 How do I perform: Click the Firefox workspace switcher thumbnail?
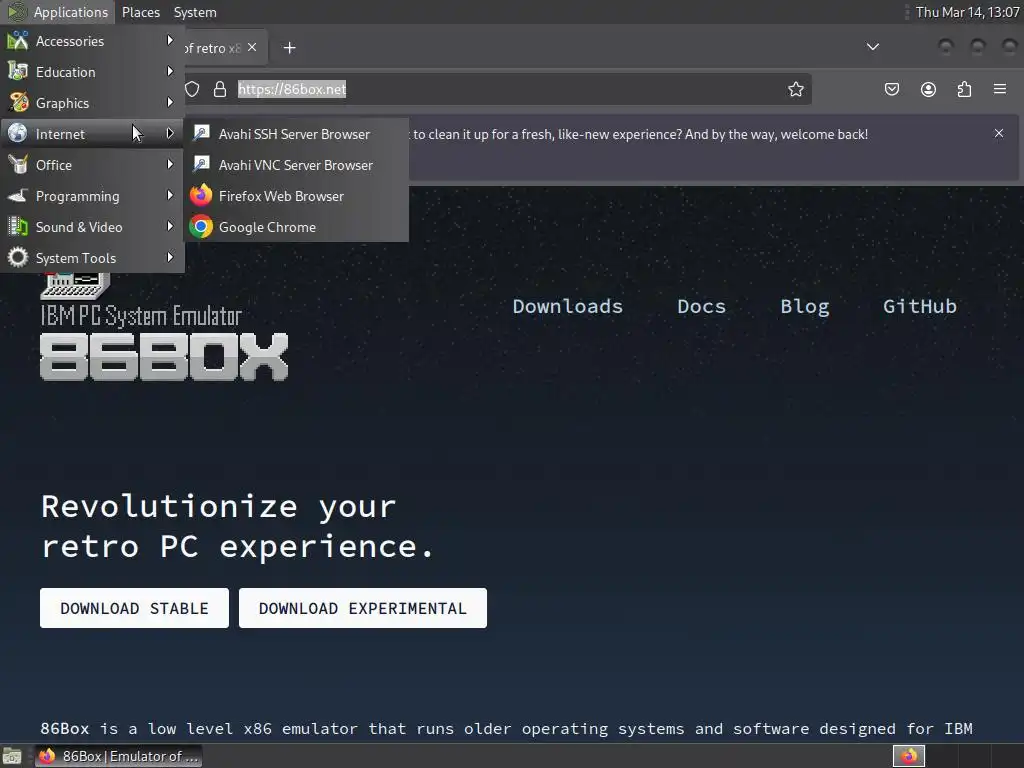pyautogui.click(x=909, y=756)
